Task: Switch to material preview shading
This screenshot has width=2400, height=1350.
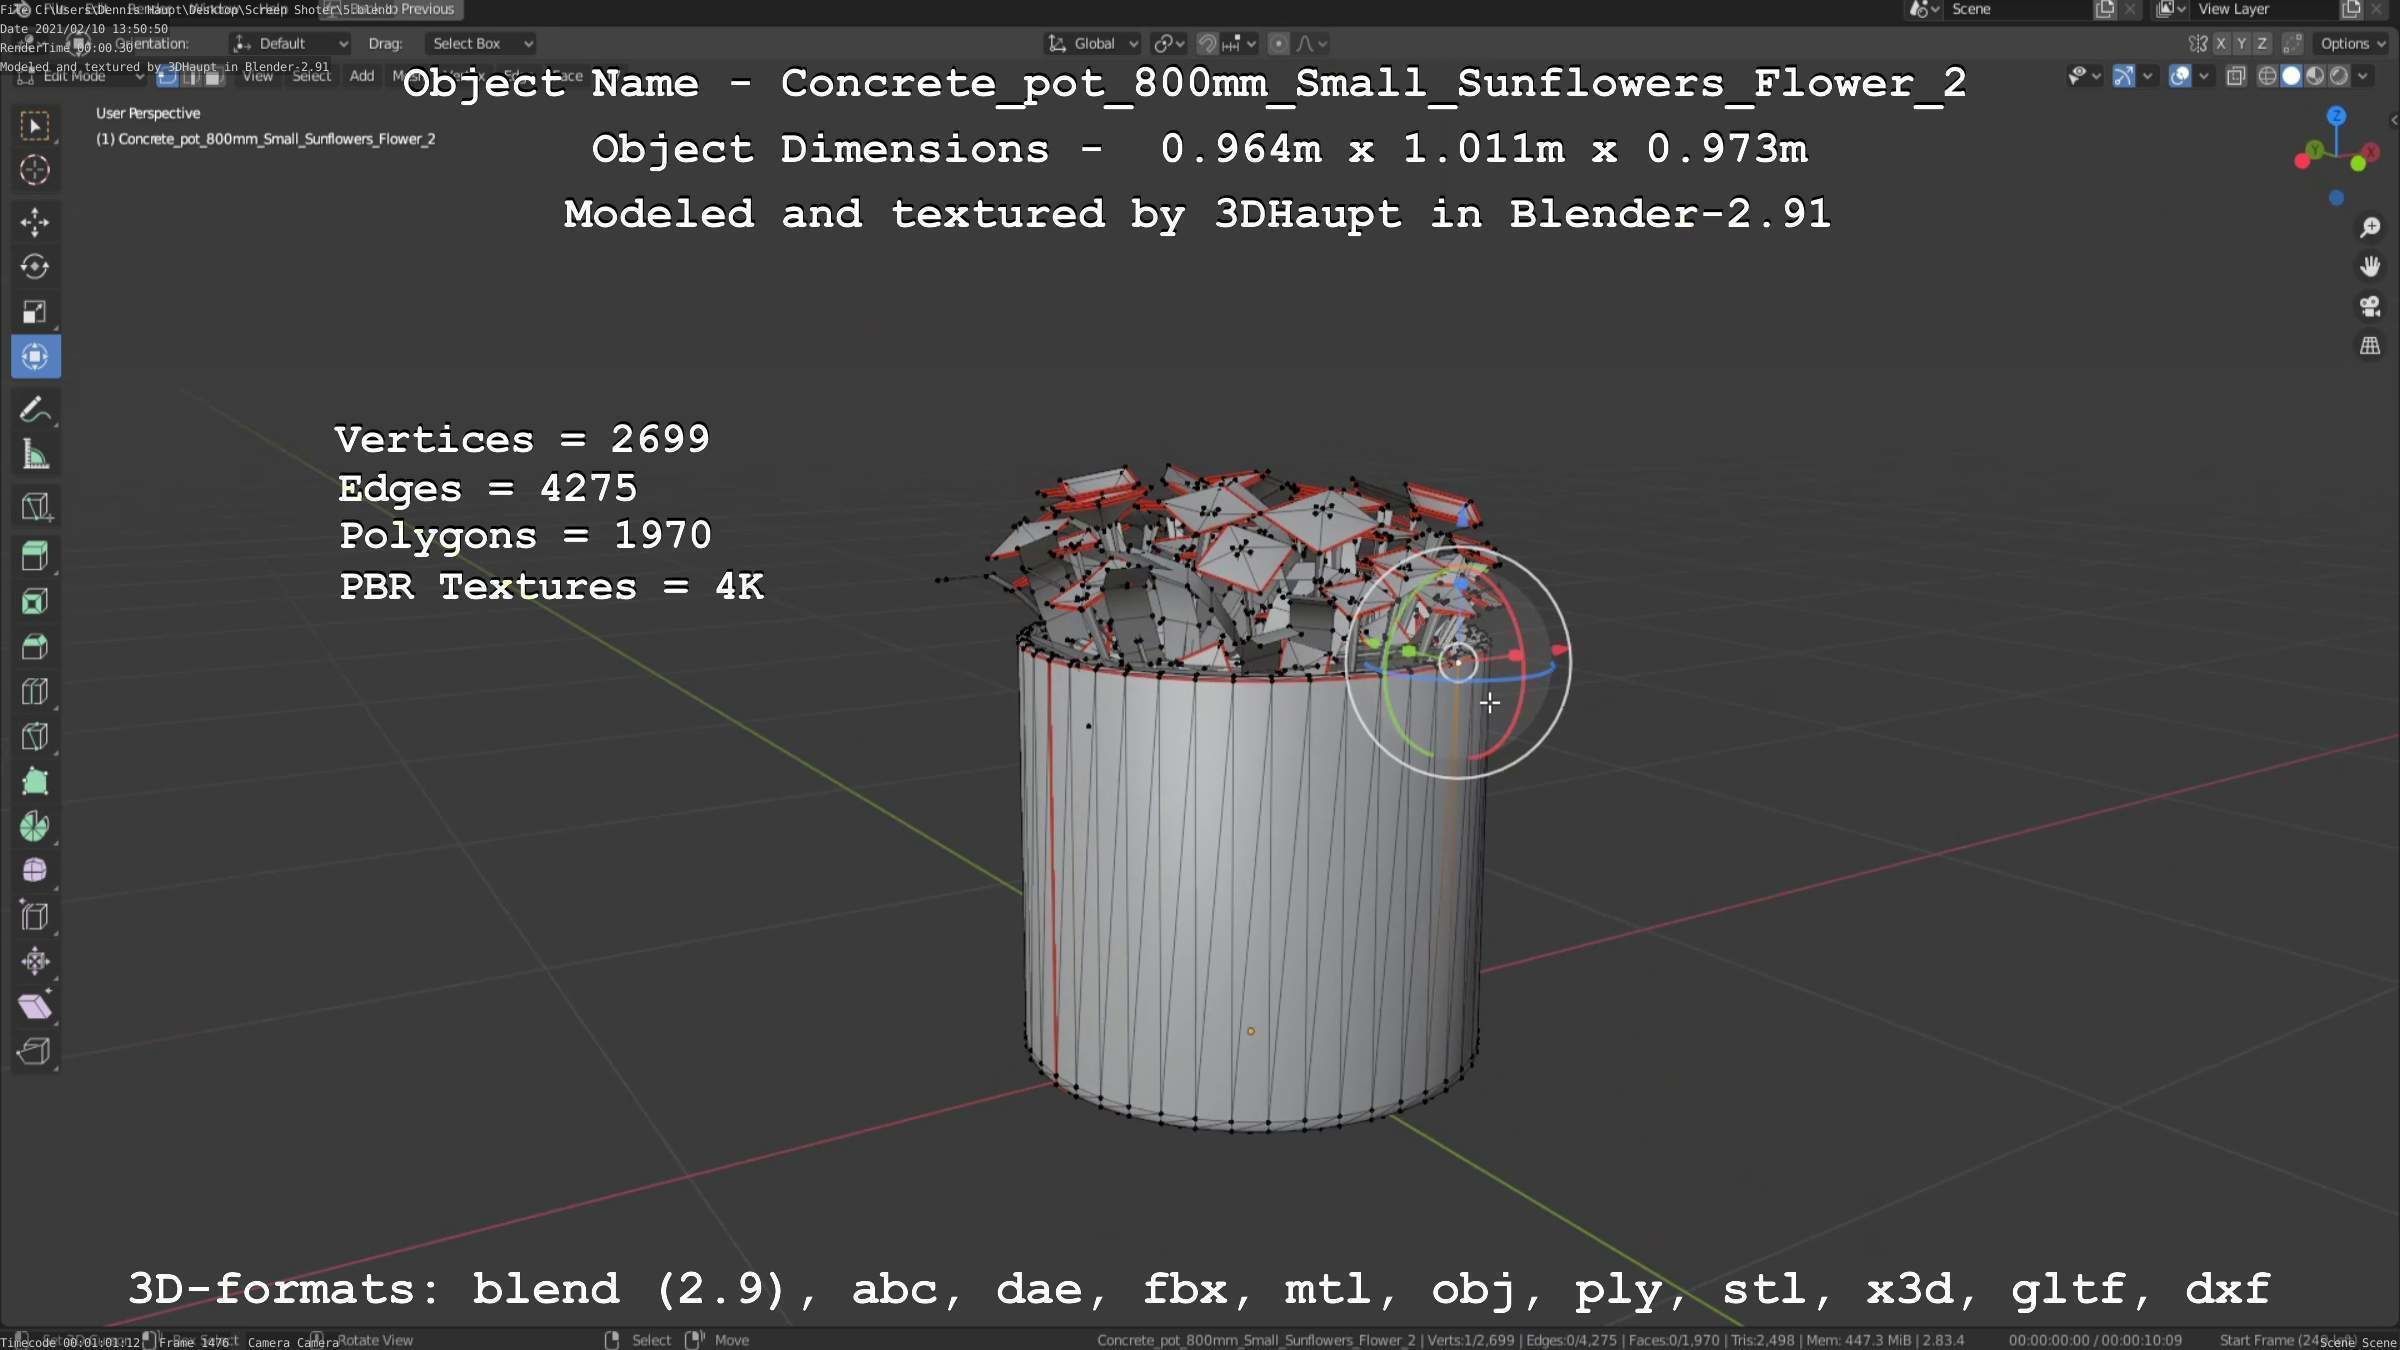Action: [2315, 76]
